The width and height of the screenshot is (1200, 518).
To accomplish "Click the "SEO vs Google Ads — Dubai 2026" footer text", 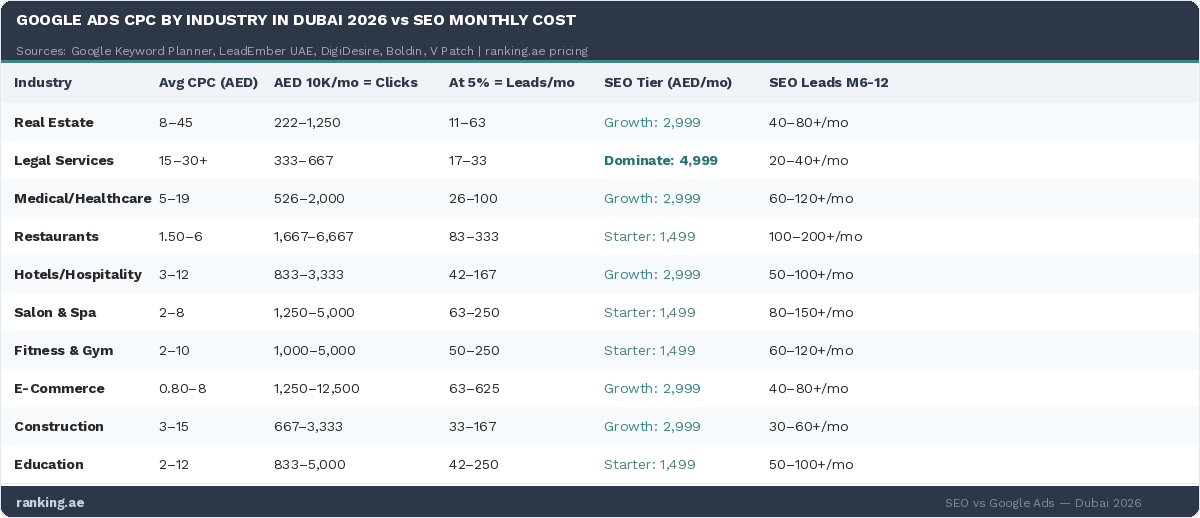I will point(1043,503).
